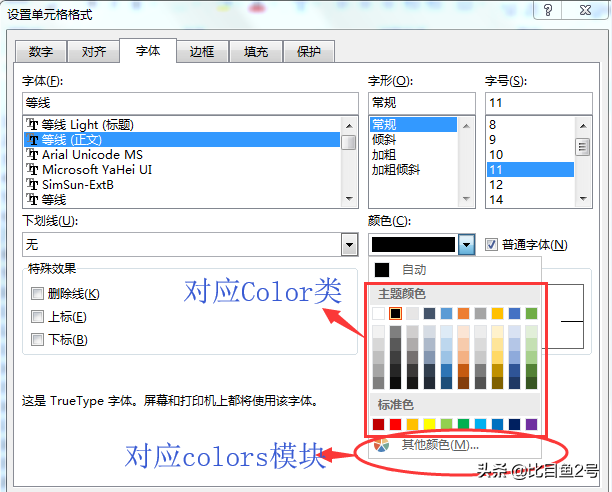Pick light blue standard color
The width and height of the screenshot is (612, 492).
(480, 424)
